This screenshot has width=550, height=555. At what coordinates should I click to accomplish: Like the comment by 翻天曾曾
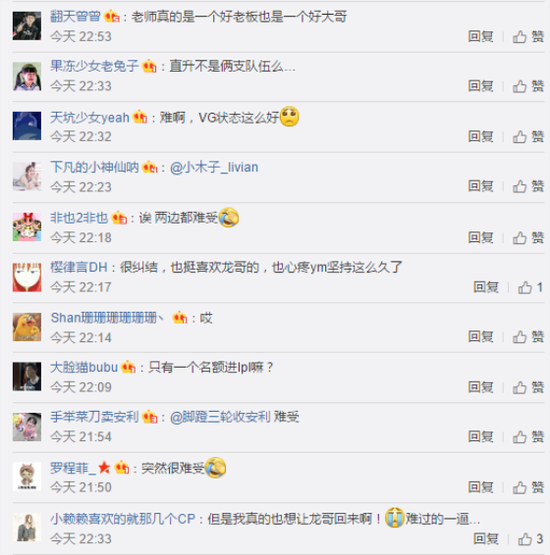pos(528,36)
